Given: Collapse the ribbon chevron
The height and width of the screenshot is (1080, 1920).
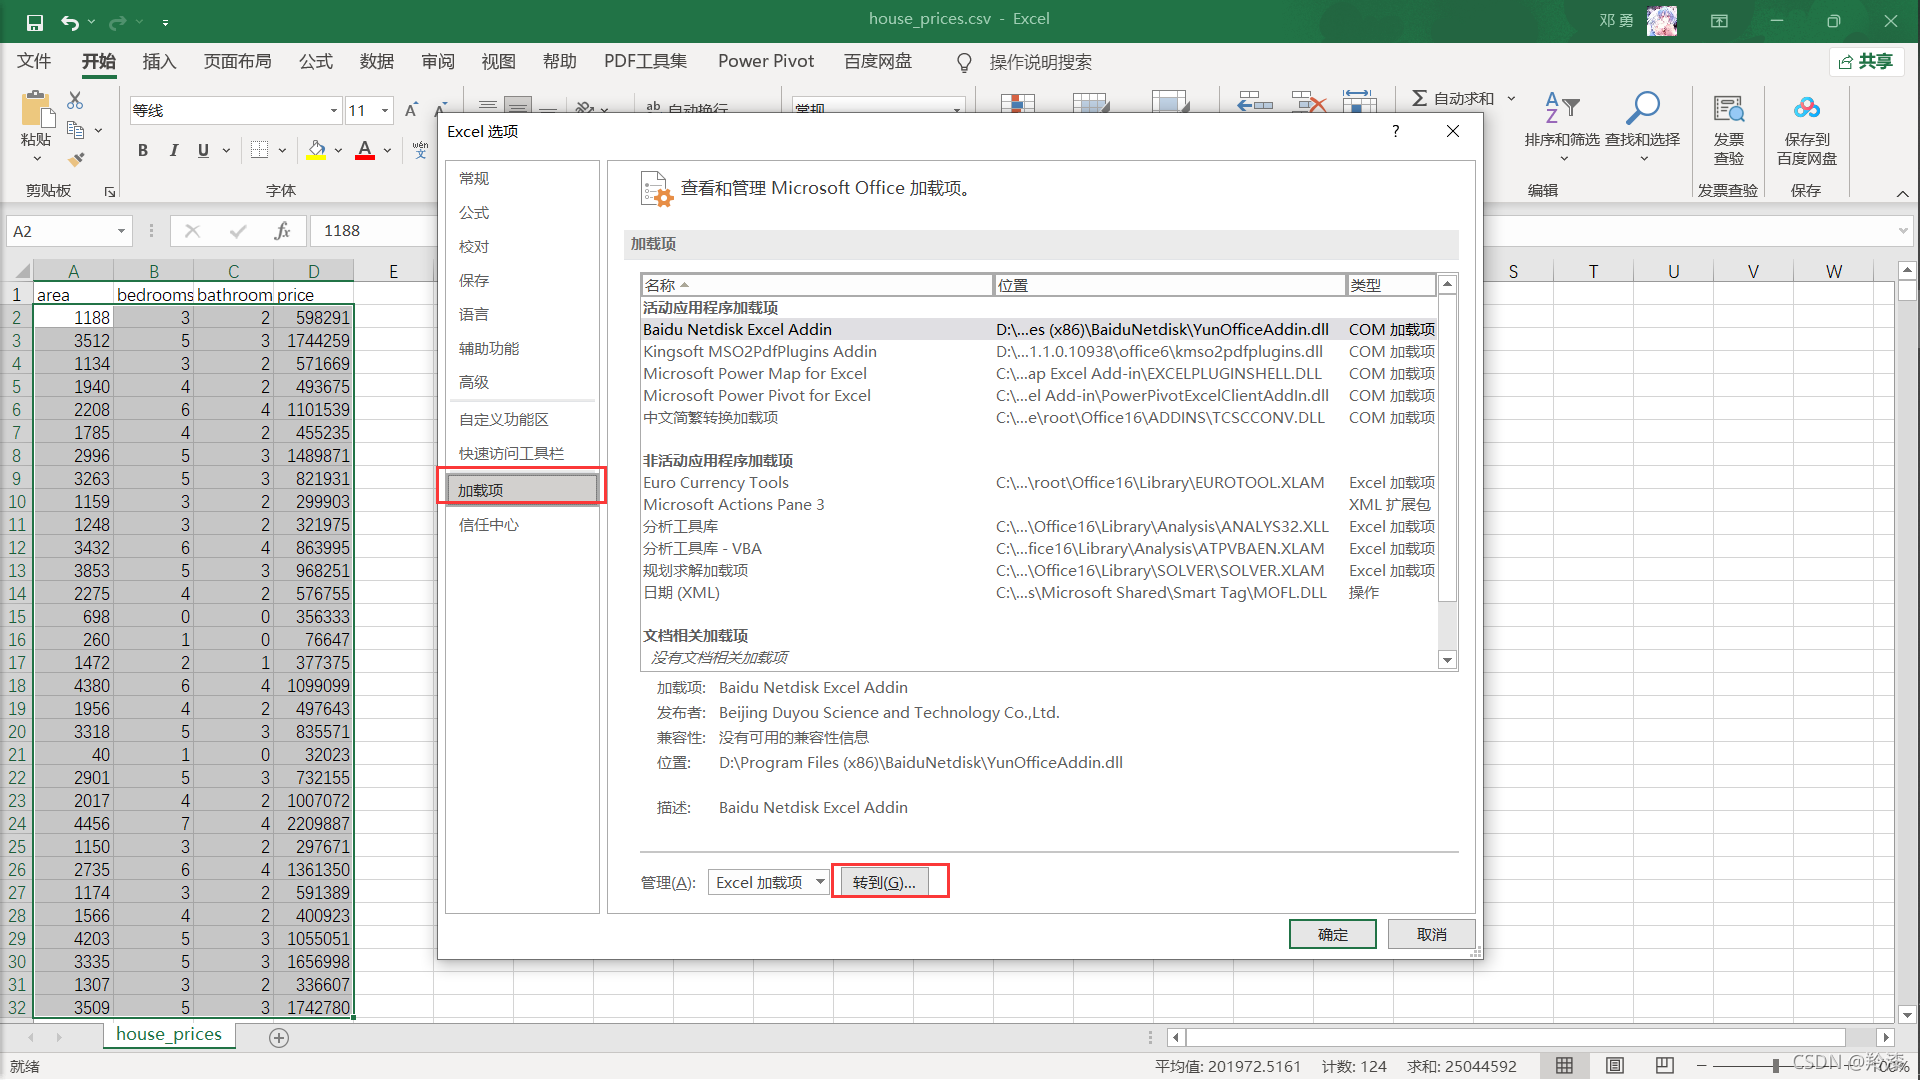Looking at the screenshot, I should (1902, 193).
